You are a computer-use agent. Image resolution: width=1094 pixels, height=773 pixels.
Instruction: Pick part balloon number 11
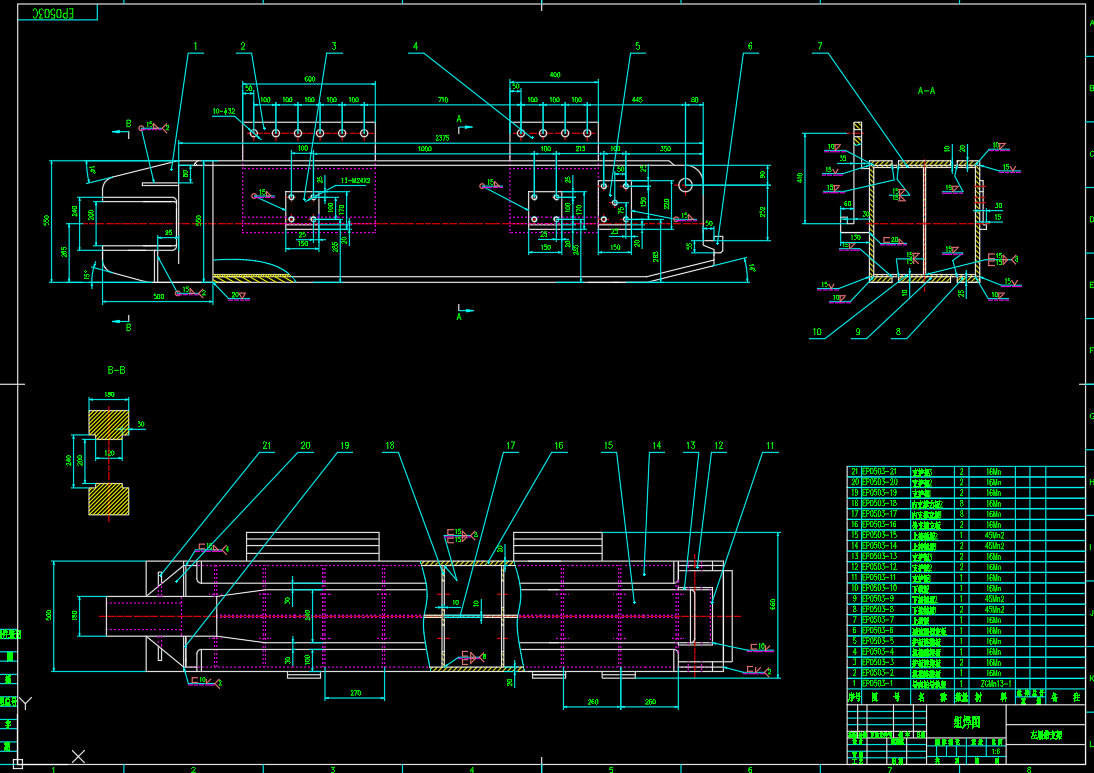click(x=770, y=445)
